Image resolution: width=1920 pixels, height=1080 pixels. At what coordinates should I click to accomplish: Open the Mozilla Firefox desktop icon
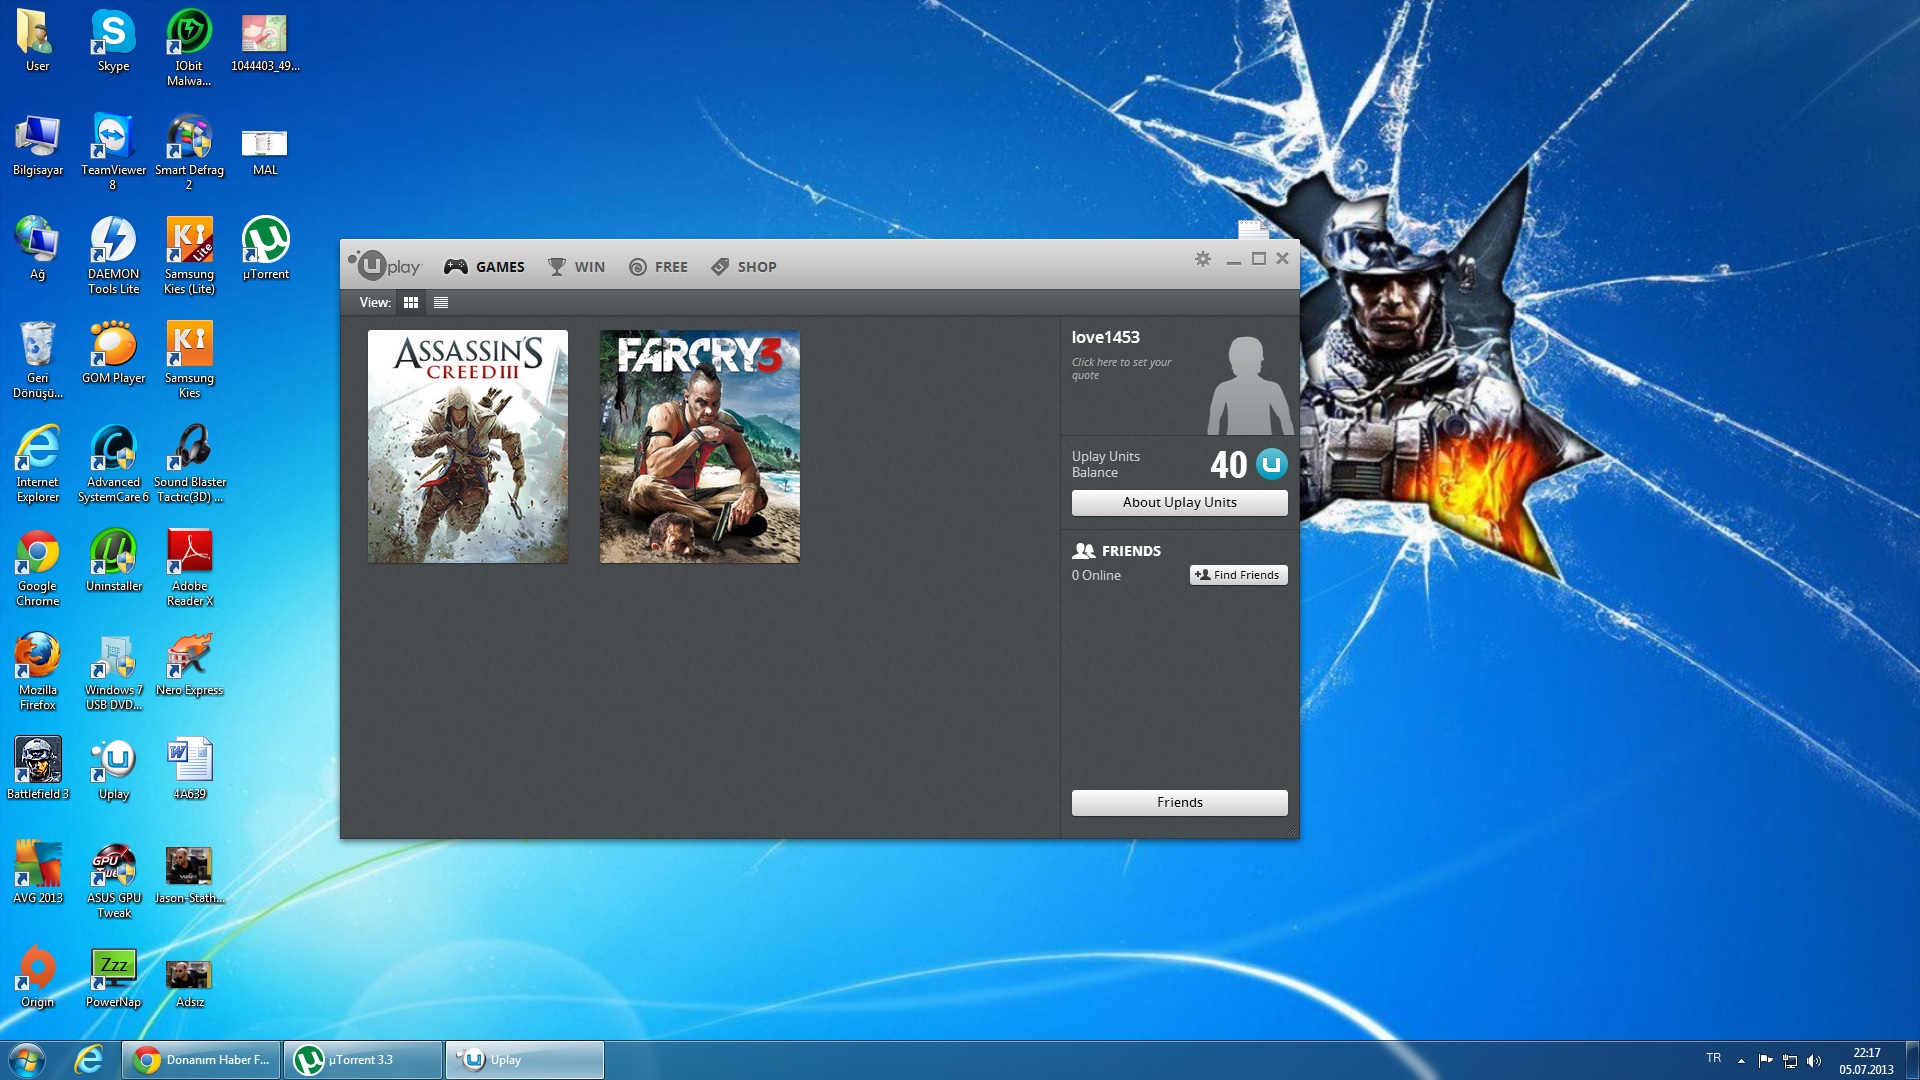coord(37,671)
